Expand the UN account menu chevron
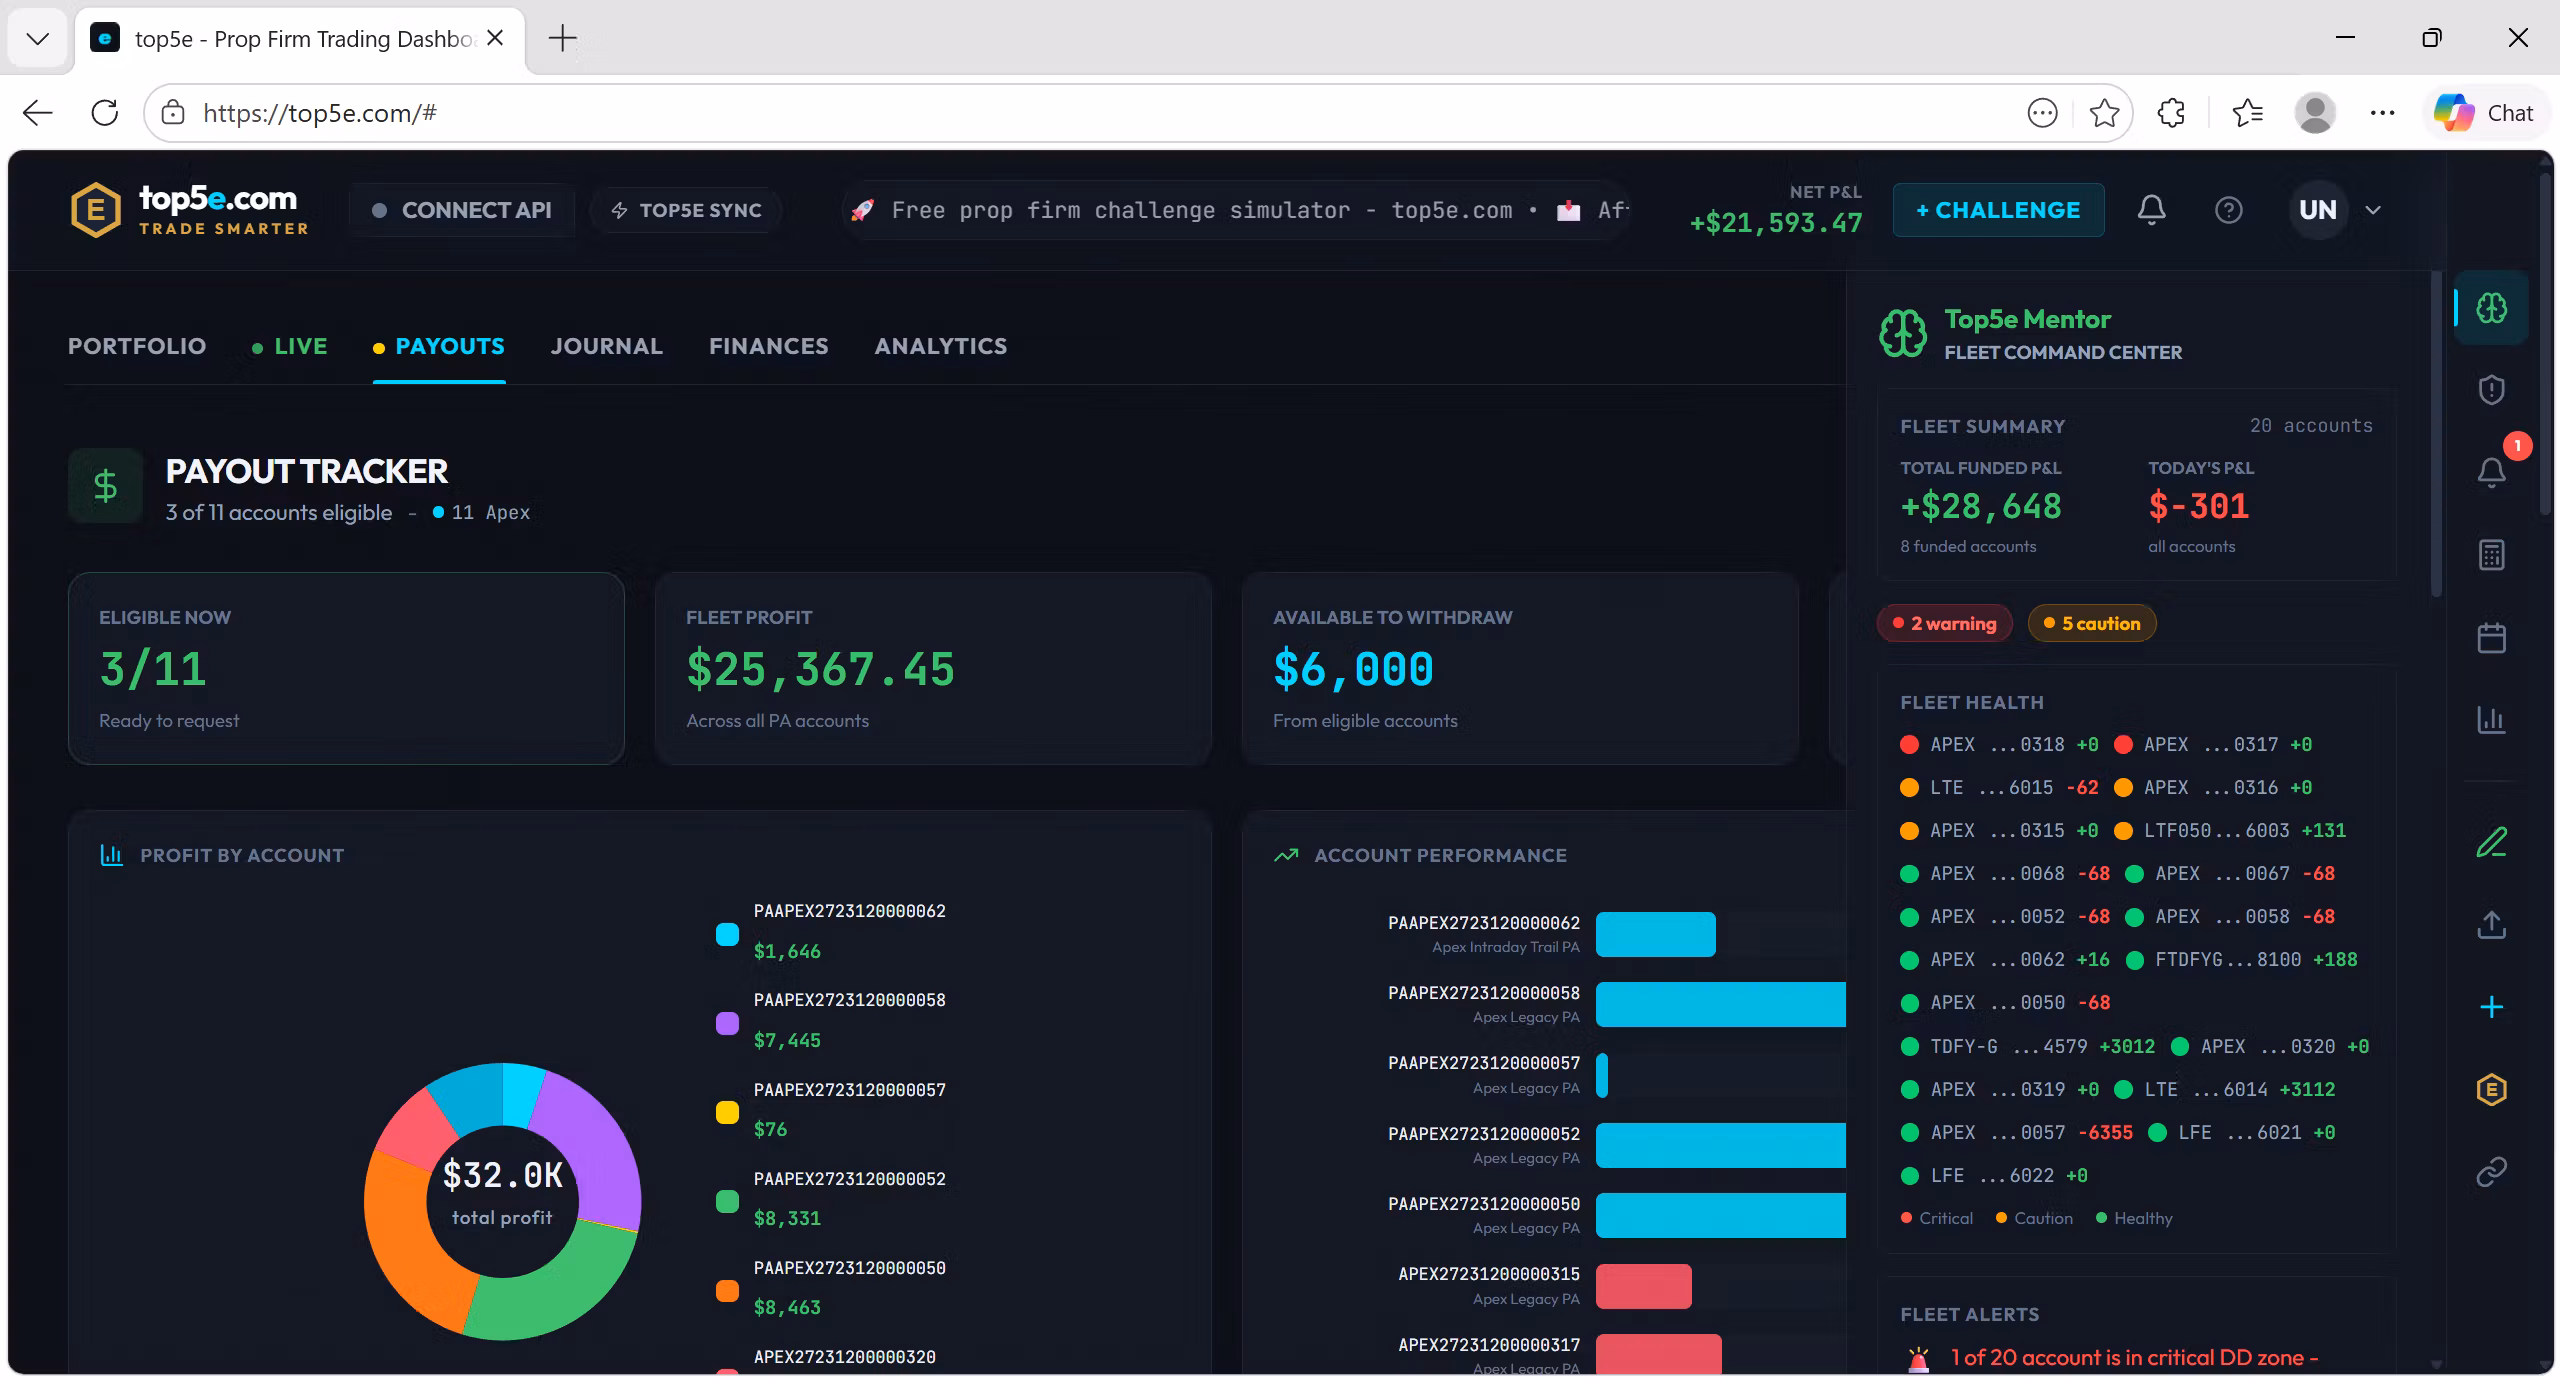This screenshot has height=1380, width=2560. [x=2373, y=210]
